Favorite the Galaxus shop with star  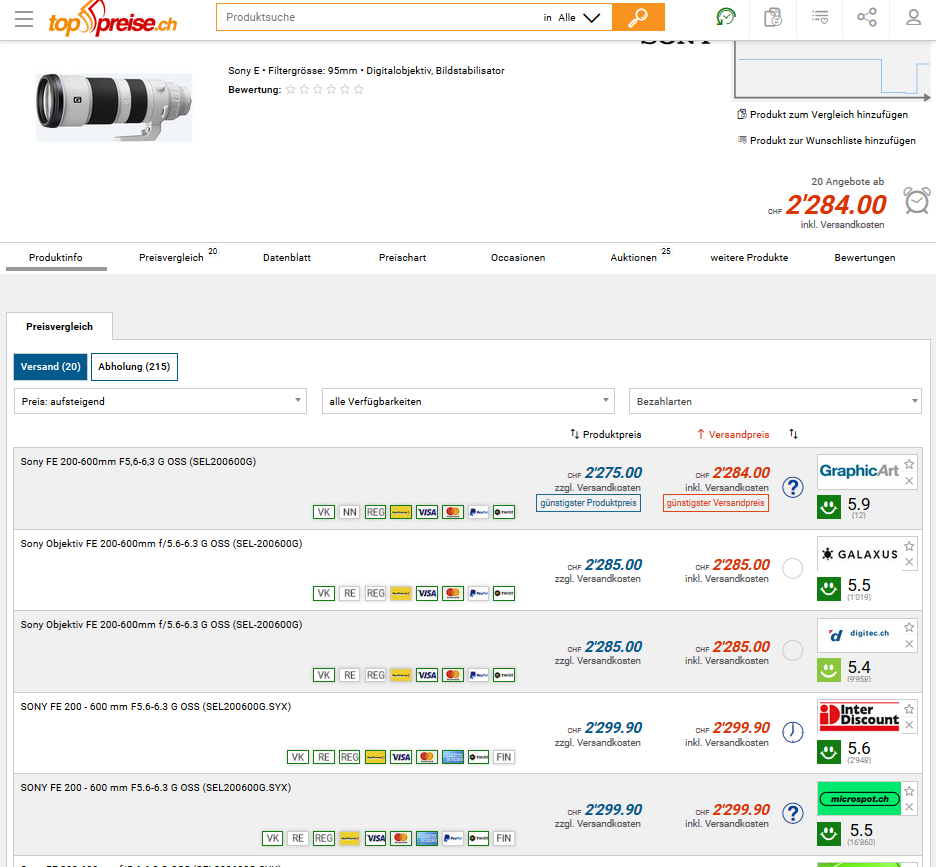909,546
